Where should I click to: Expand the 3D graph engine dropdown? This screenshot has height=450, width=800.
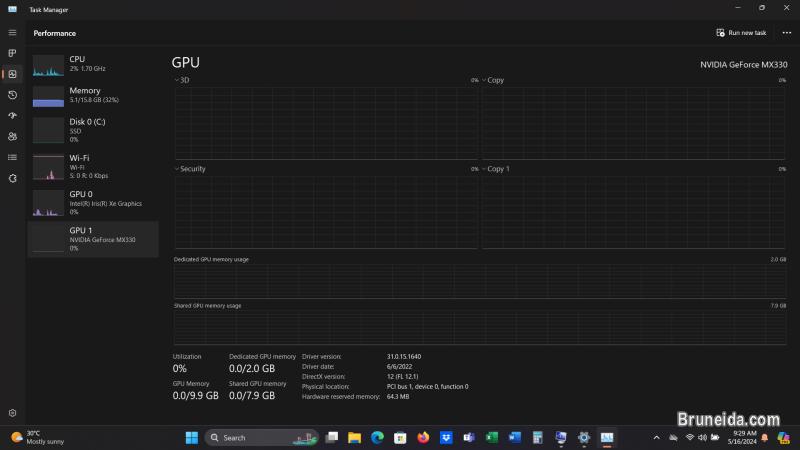tap(177, 80)
